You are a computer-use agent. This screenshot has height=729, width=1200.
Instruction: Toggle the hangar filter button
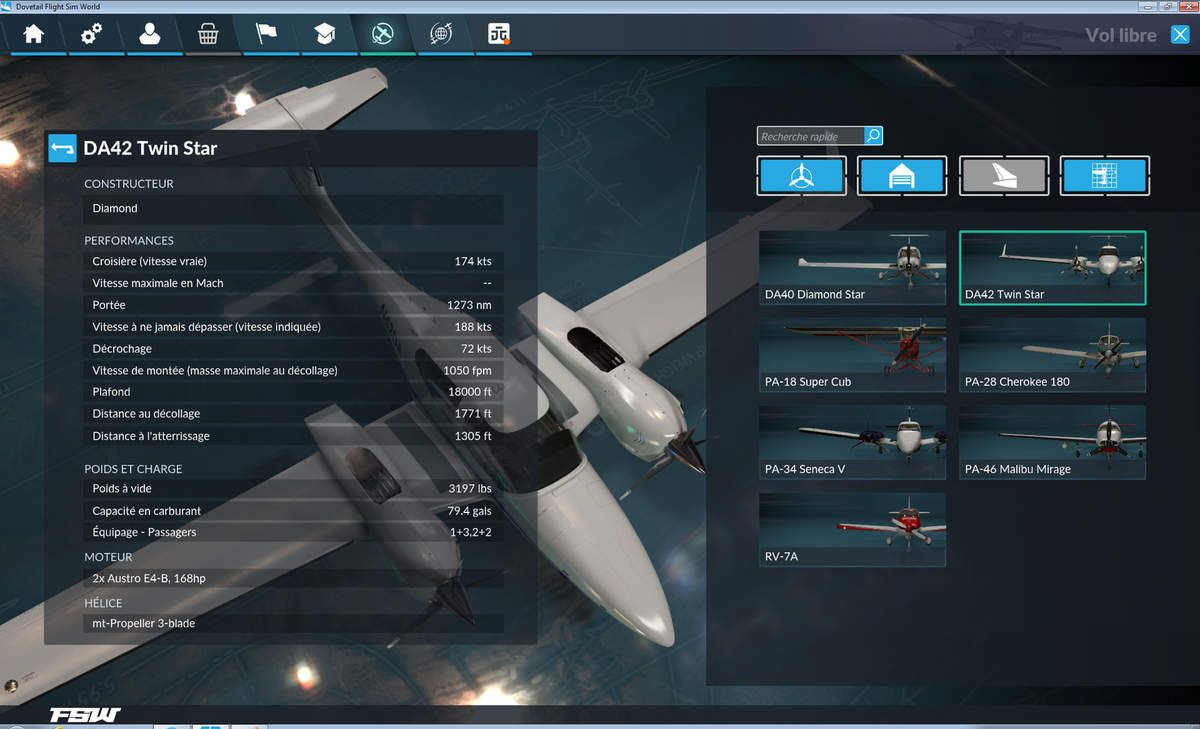pos(903,177)
